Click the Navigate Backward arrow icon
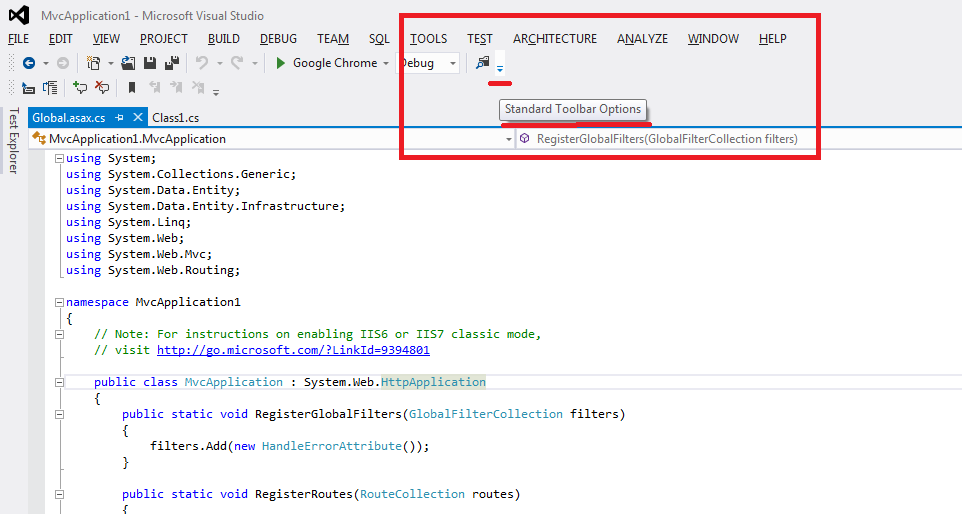Image resolution: width=962 pixels, height=514 pixels. click(x=29, y=63)
